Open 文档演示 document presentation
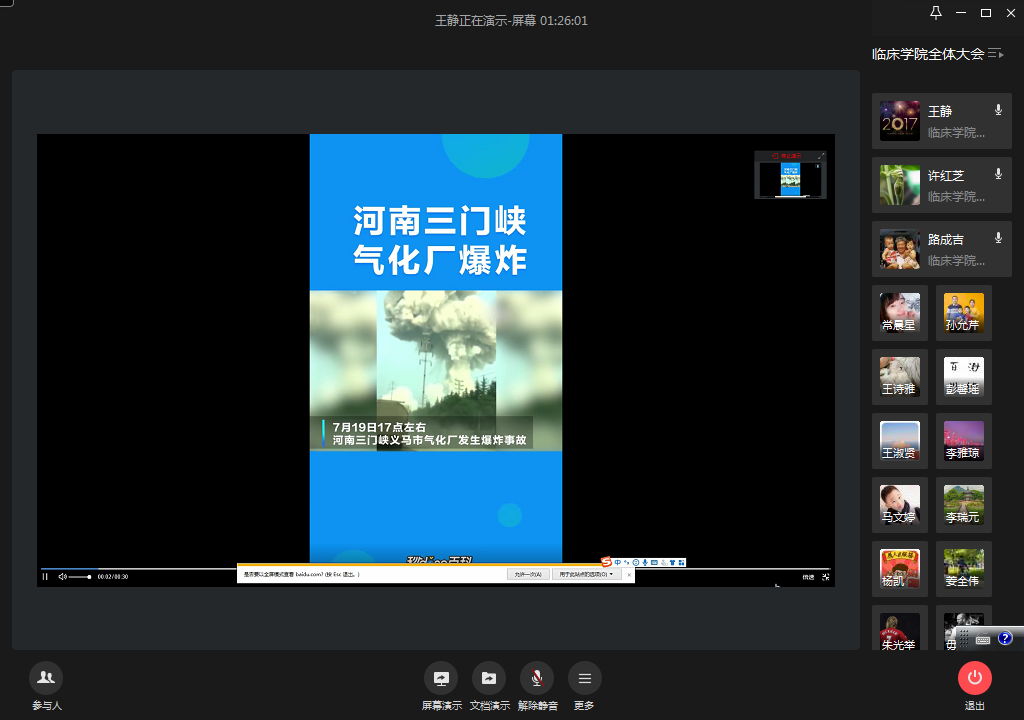The height and width of the screenshot is (720, 1024). (489, 678)
